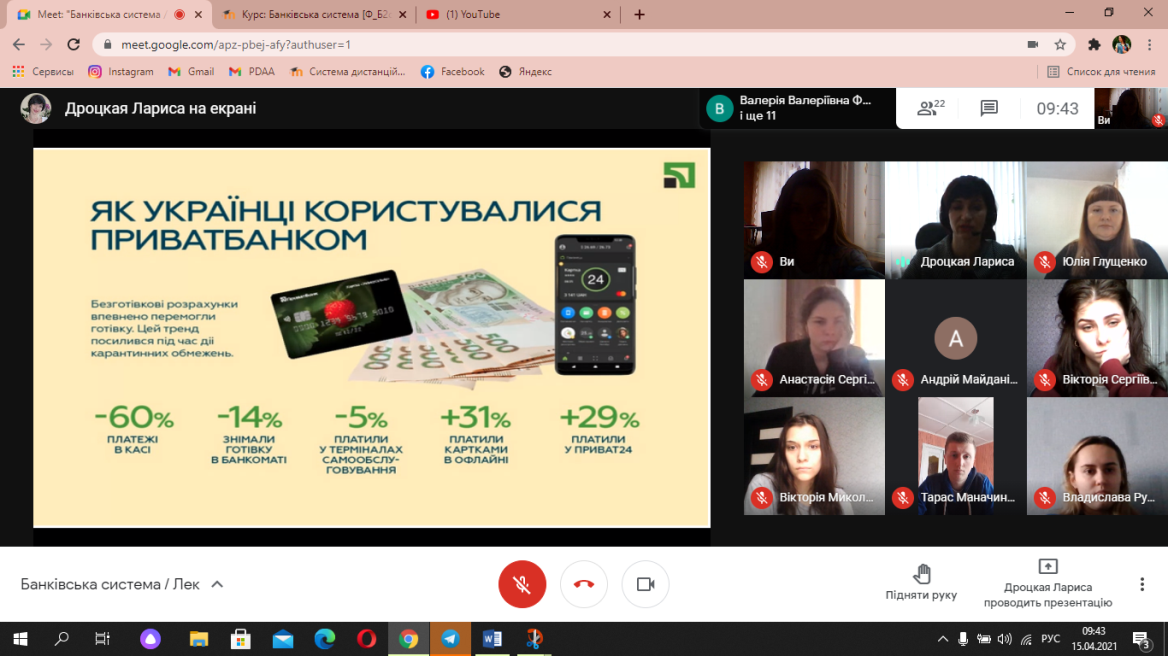Open Chrome profile avatar
Screen dimensions: 1168x656
coord(1122,45)
